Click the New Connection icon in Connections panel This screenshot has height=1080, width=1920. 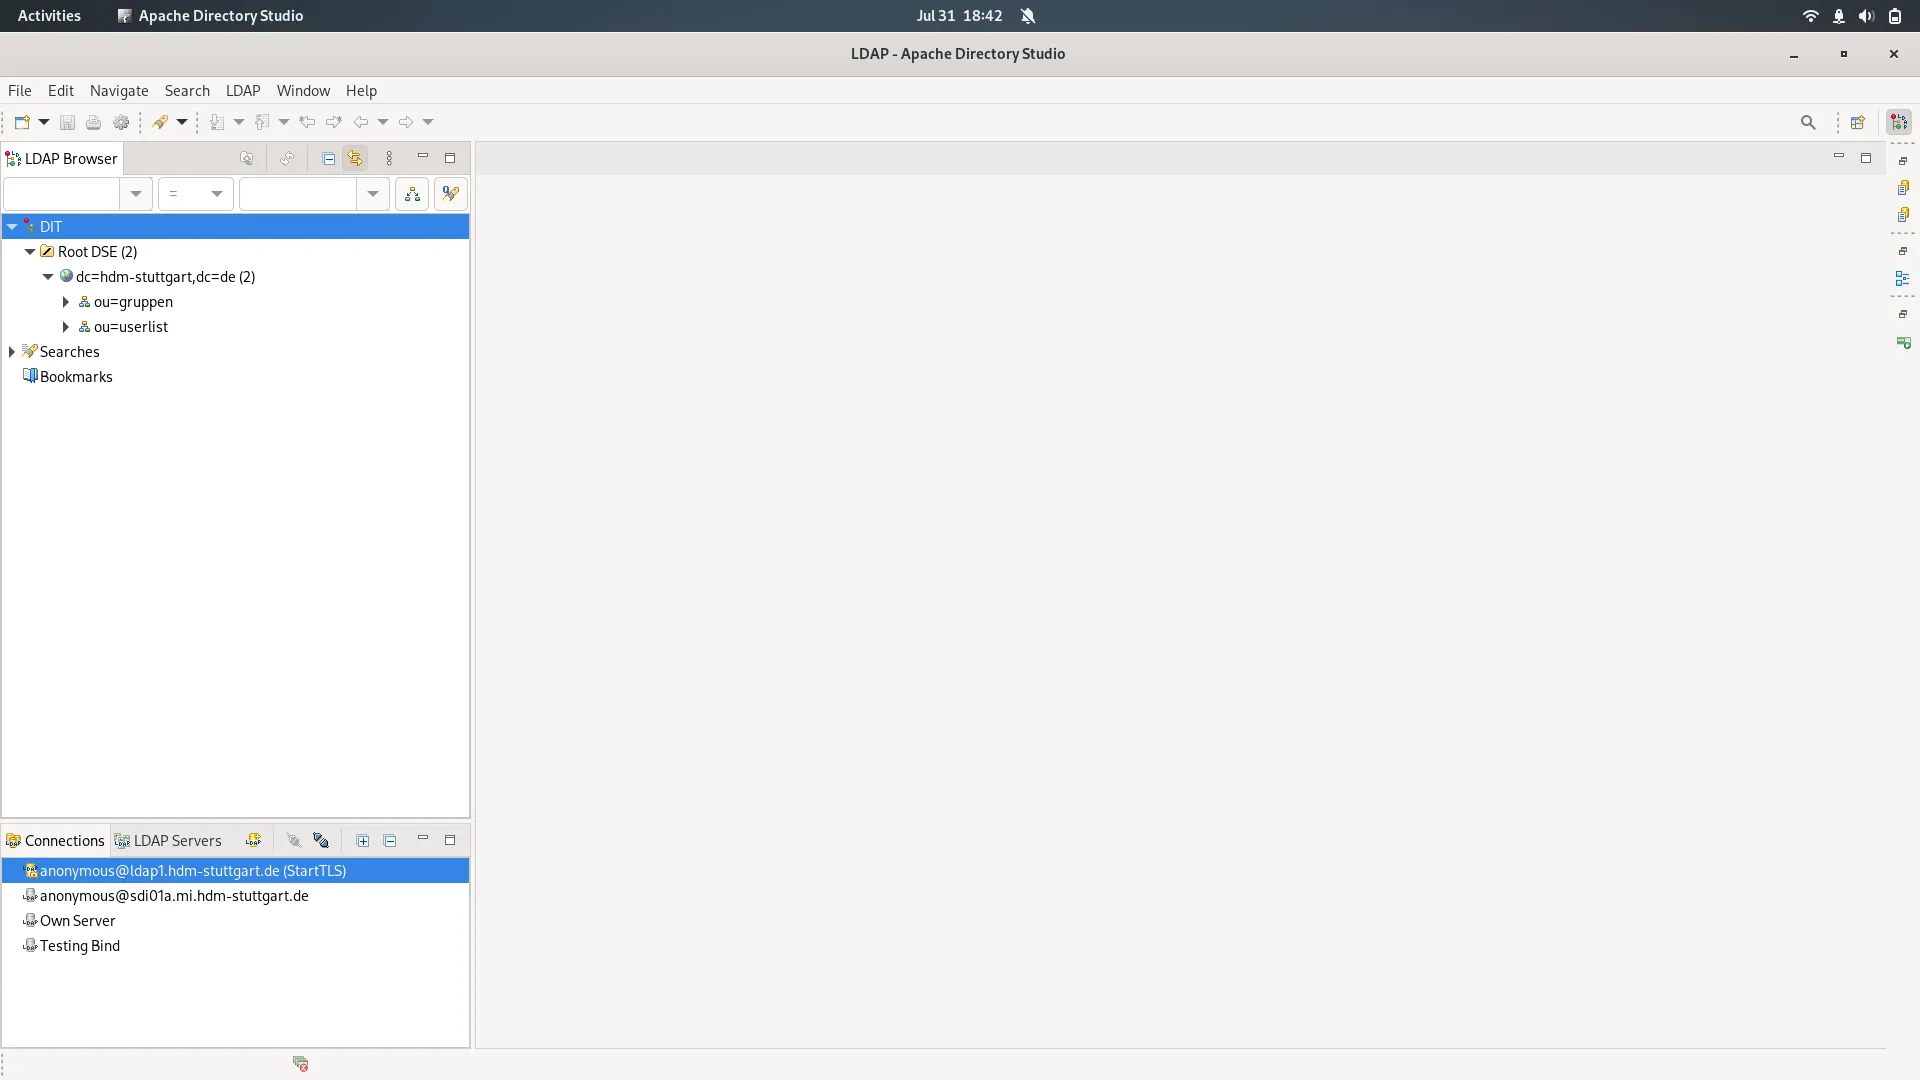(x=254, y=841)
